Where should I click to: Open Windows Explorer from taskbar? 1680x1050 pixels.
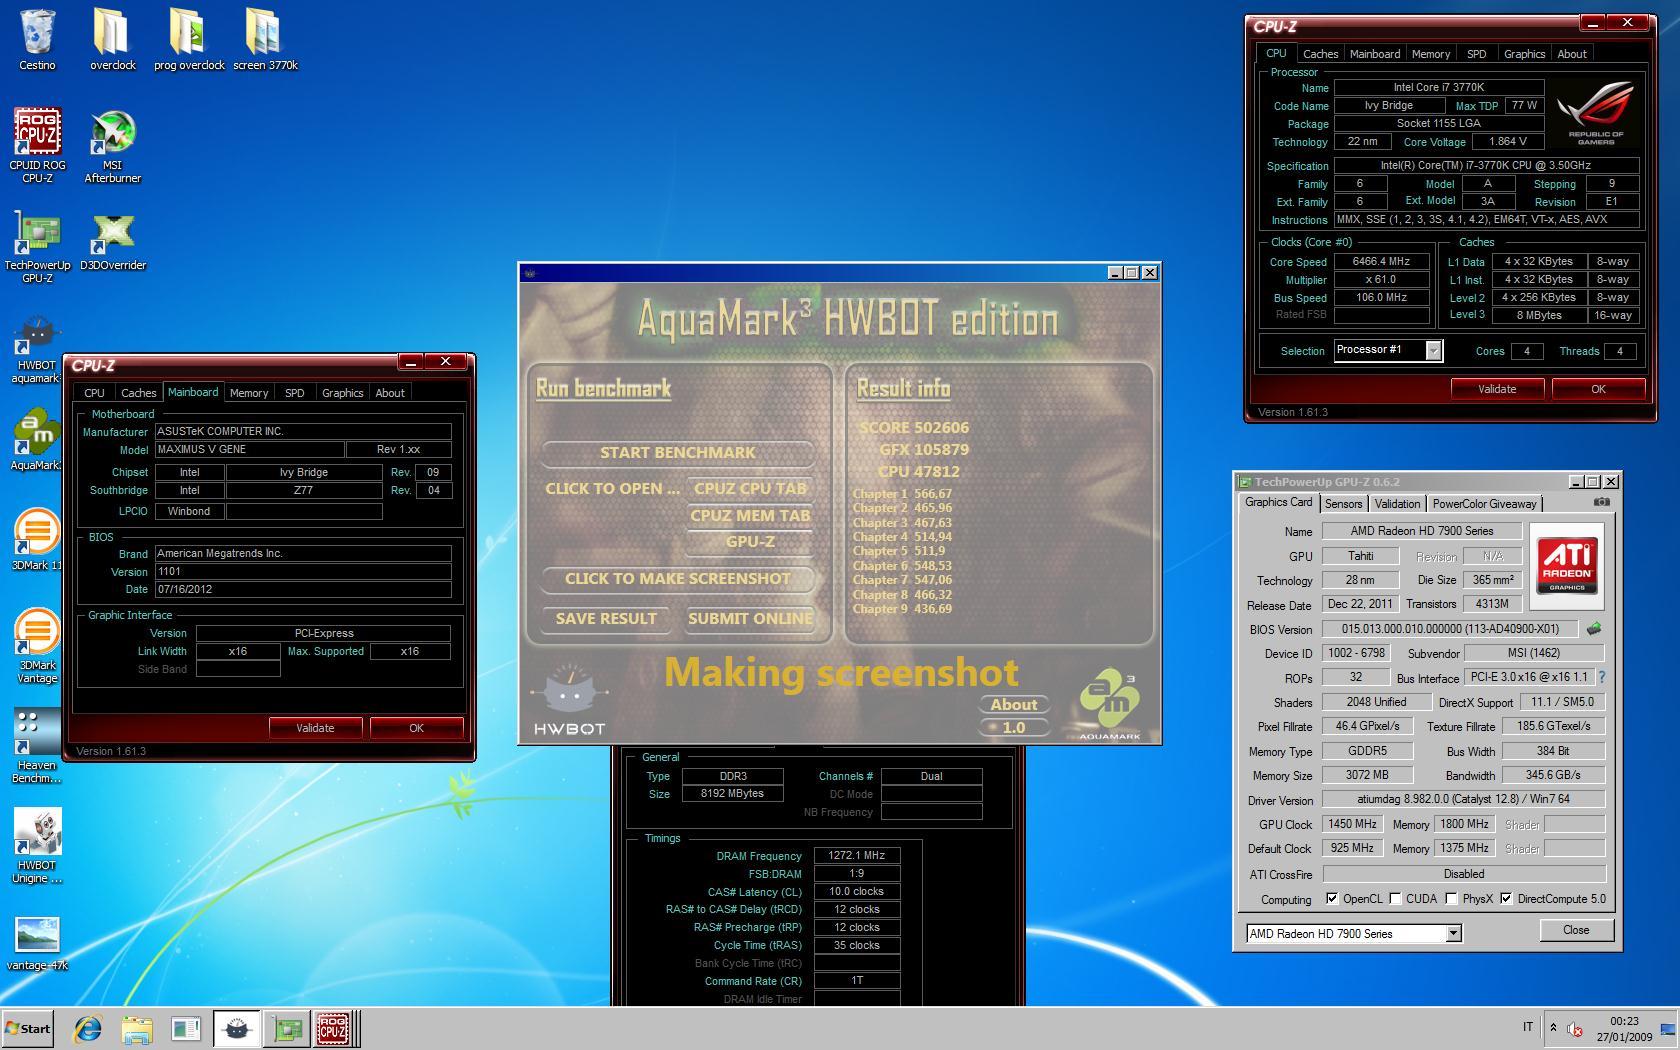coord(137,1028)
